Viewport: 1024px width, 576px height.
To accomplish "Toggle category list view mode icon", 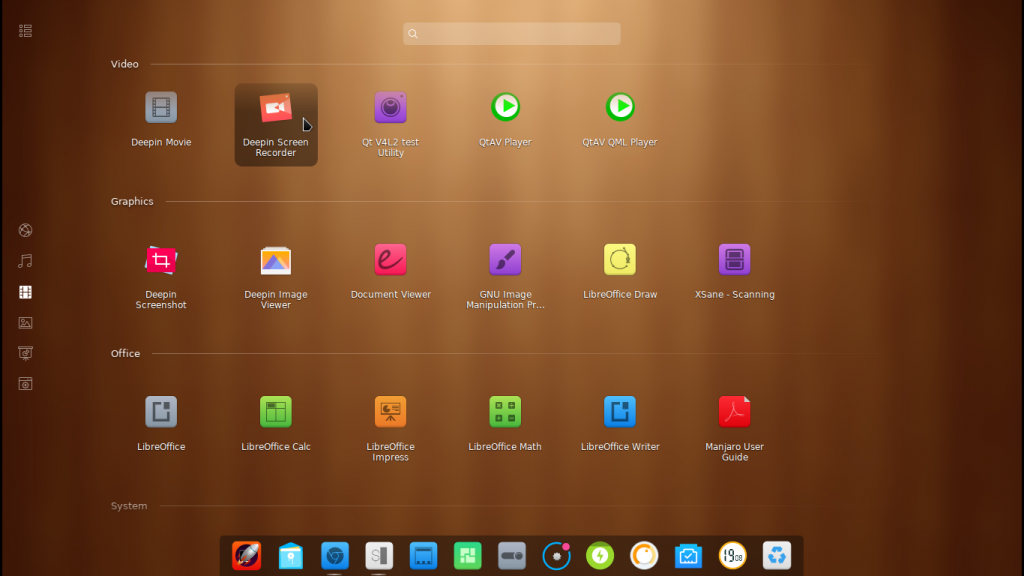I will pyautogui.click(x=26, y=31).
